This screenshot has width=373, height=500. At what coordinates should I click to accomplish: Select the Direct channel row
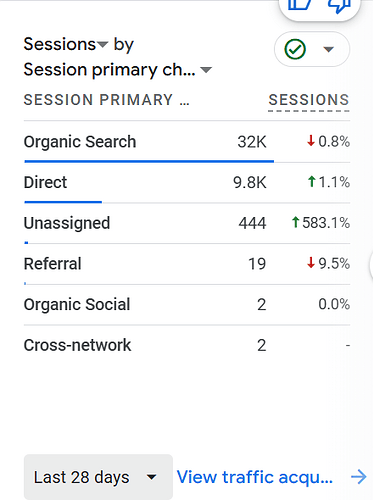[x=187, y=182]
